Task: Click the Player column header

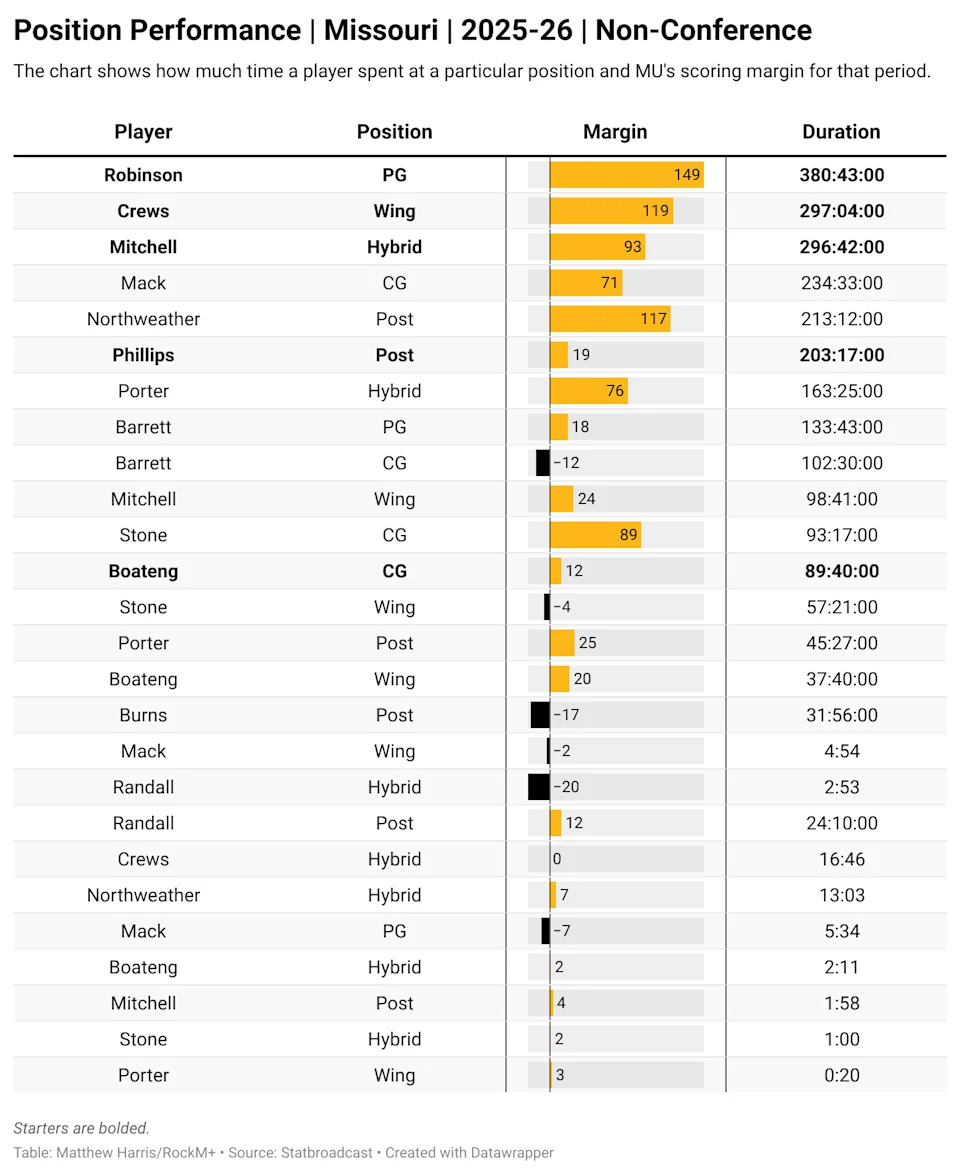Action: pyautogui.click(x=143, y=132)
